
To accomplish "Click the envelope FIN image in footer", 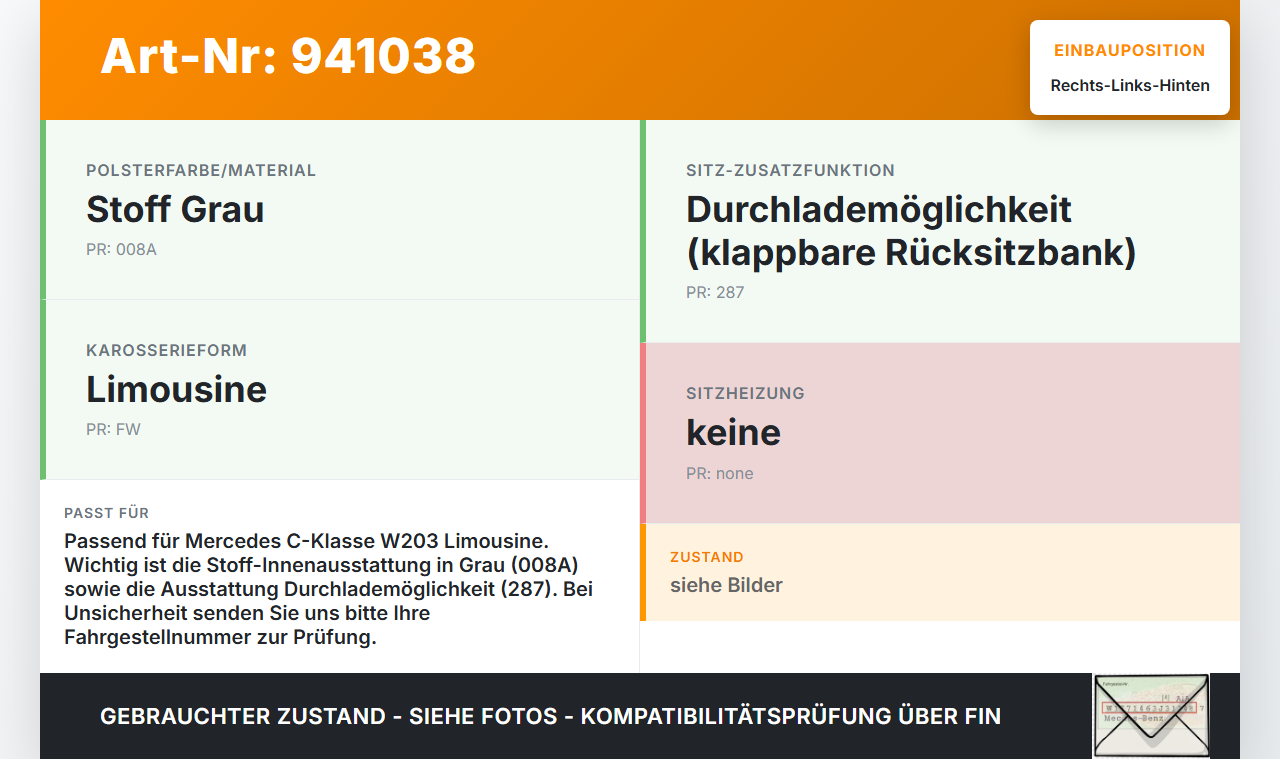I will [x=1151, y=716].
